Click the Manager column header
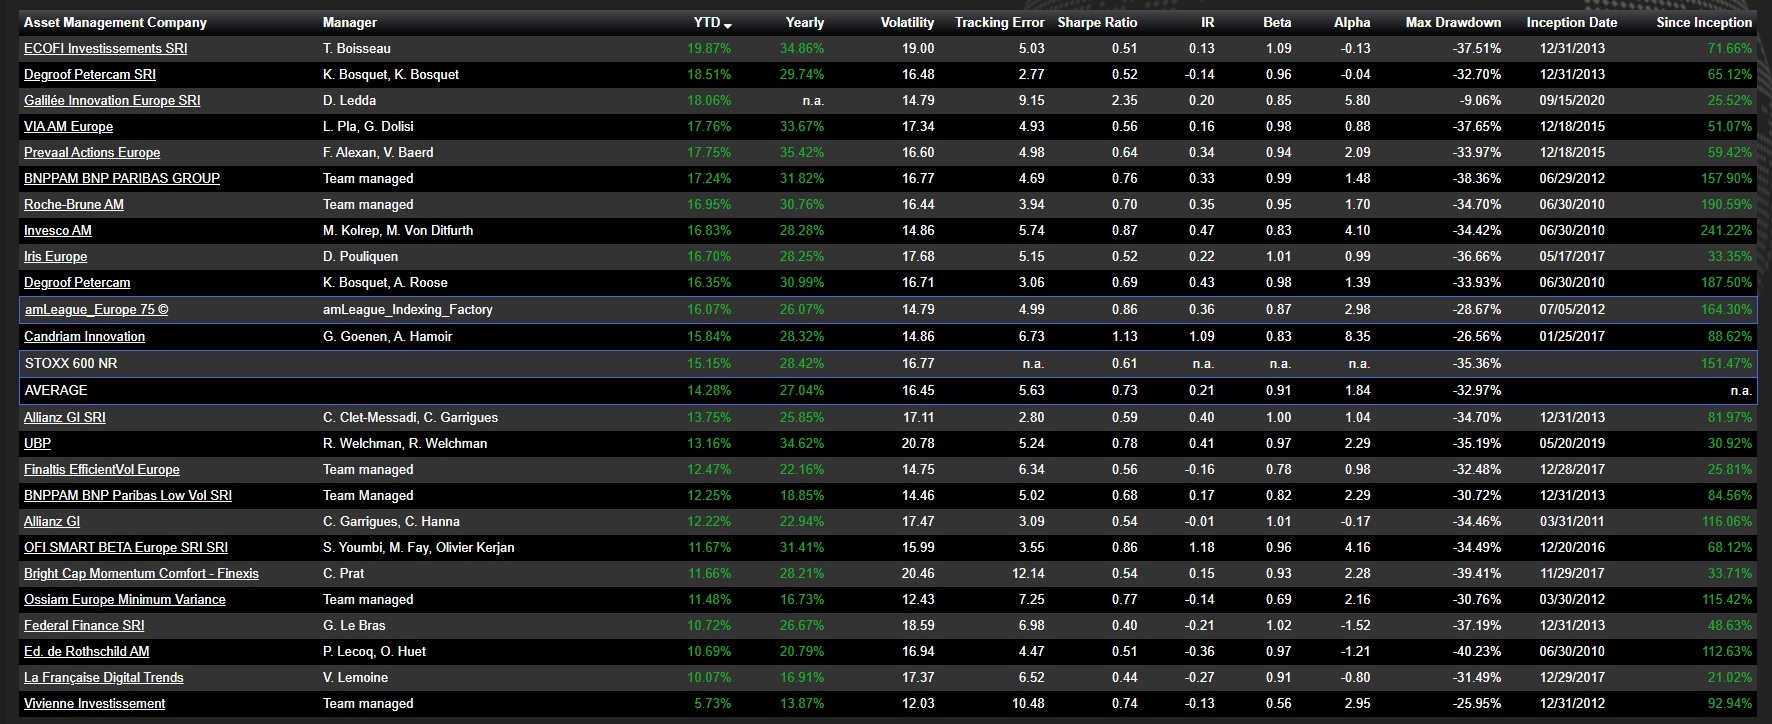The height and width of the screenshot is (724, 1772). click(x=350, y=22)
